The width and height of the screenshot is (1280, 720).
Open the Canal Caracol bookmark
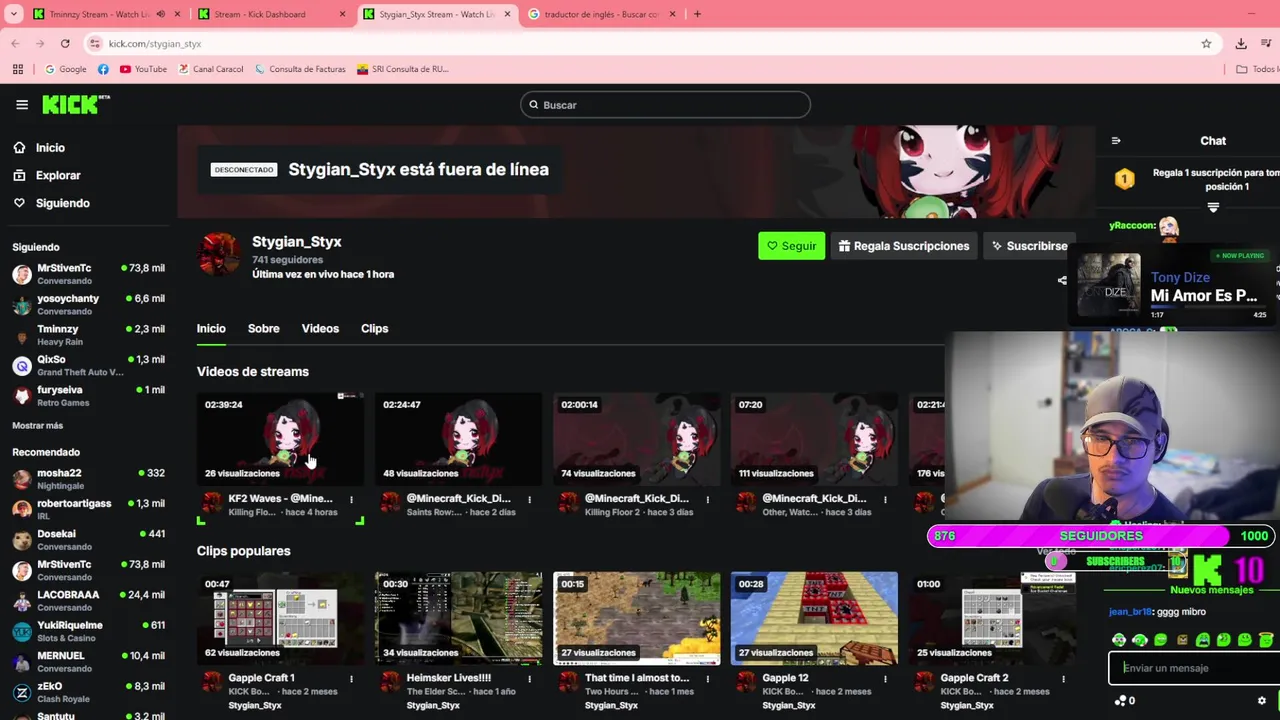(x=211, y=69)
